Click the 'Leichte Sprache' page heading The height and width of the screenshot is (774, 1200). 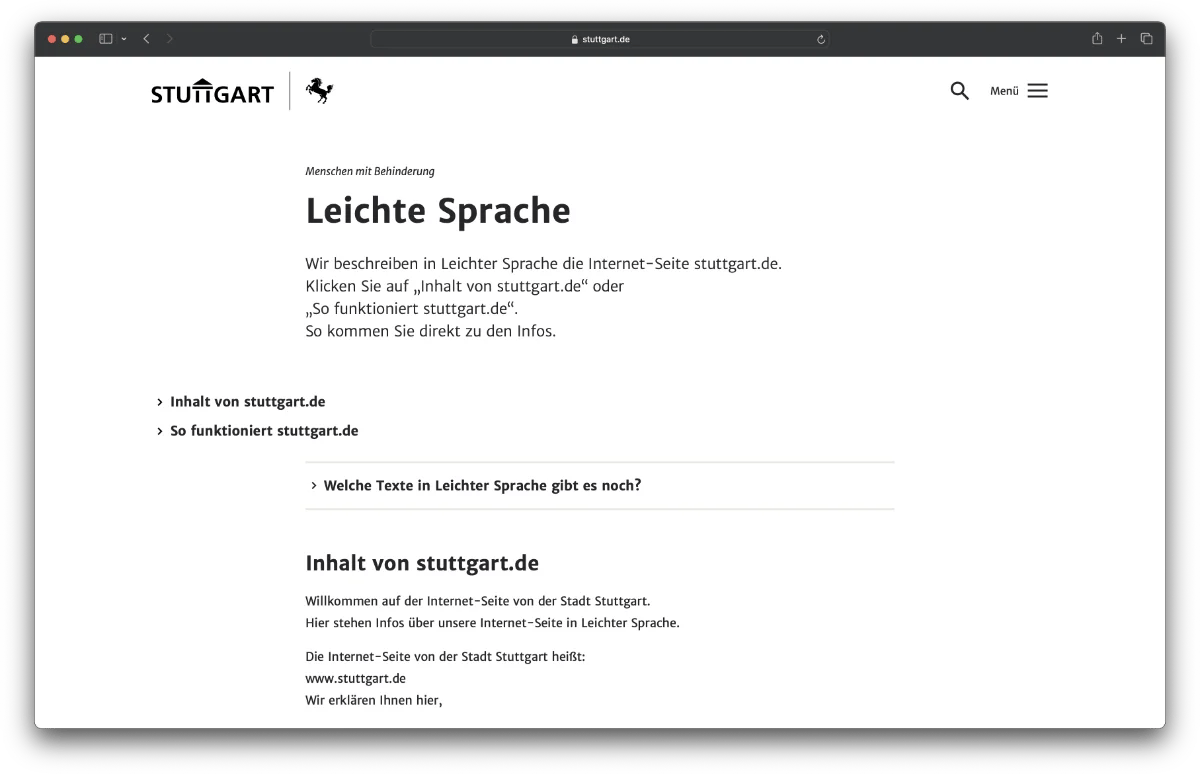pyautogui.click(x=438, y=212)
